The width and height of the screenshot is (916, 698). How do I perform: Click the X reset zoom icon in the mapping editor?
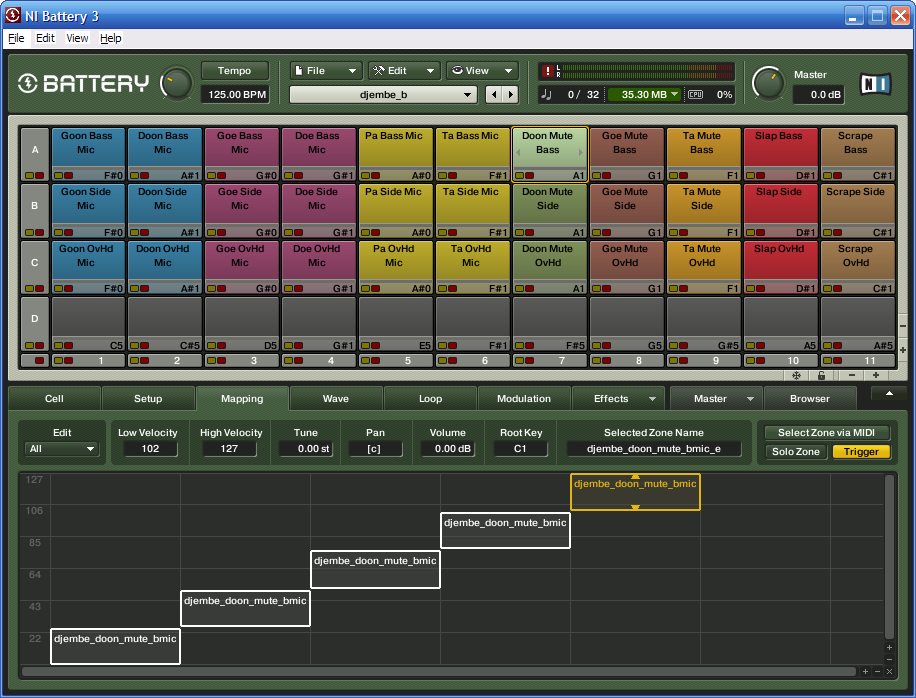tap(889, 672)
